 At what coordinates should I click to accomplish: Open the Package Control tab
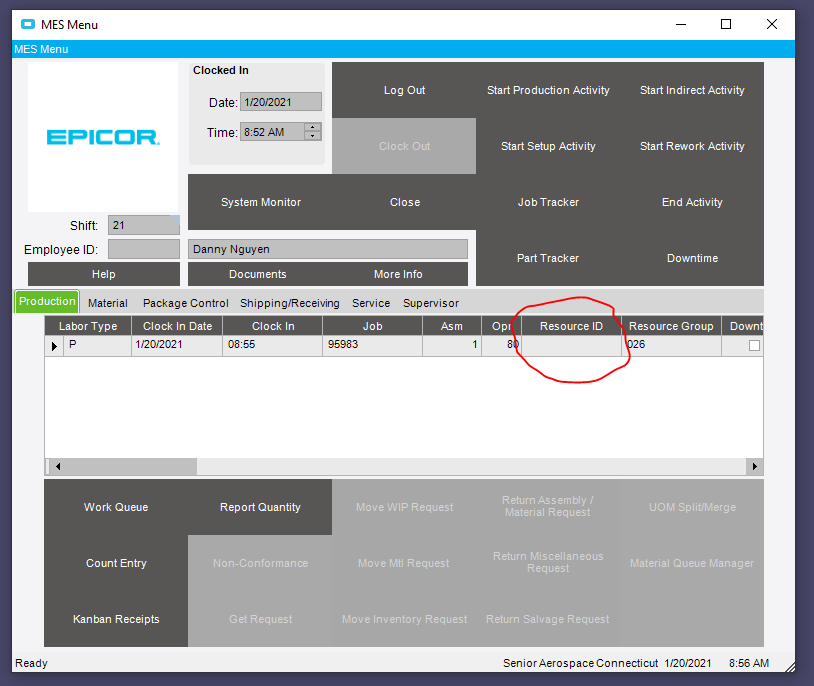pos(186,303)
